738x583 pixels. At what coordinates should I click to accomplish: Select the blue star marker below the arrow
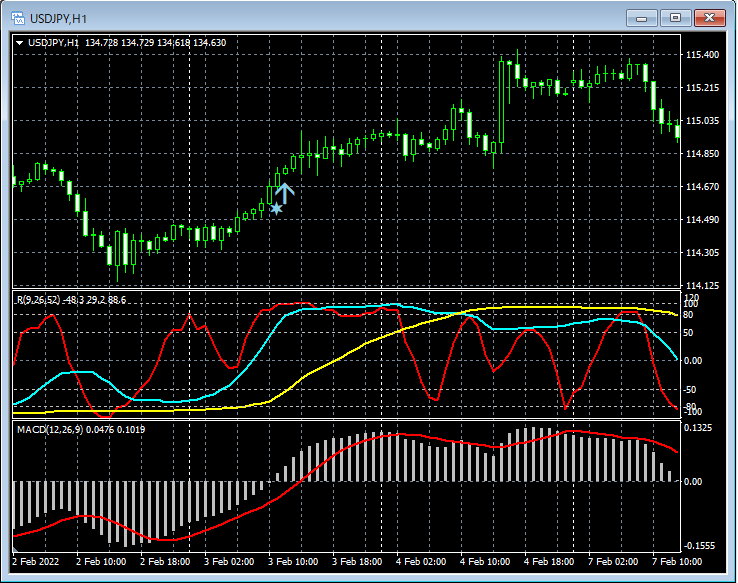[276, 209]
